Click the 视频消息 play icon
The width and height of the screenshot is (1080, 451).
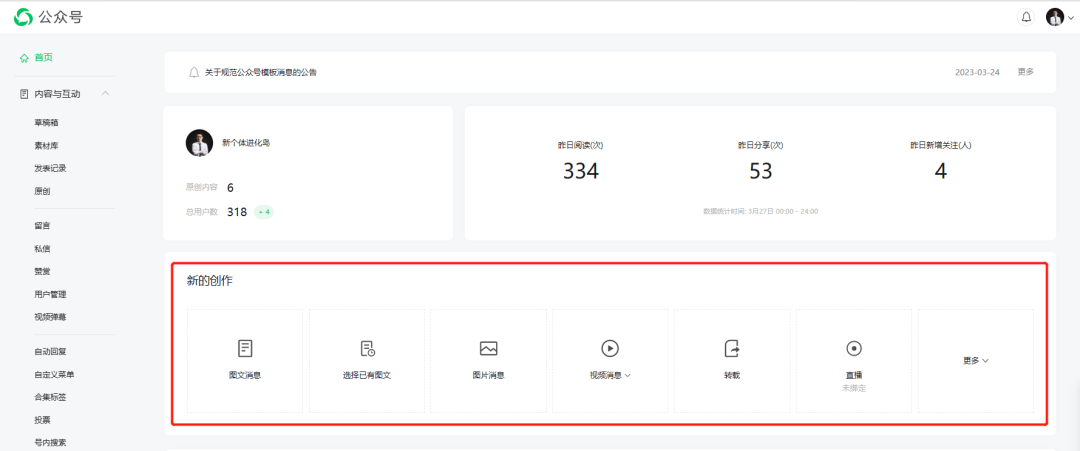[x=609, y=348]
